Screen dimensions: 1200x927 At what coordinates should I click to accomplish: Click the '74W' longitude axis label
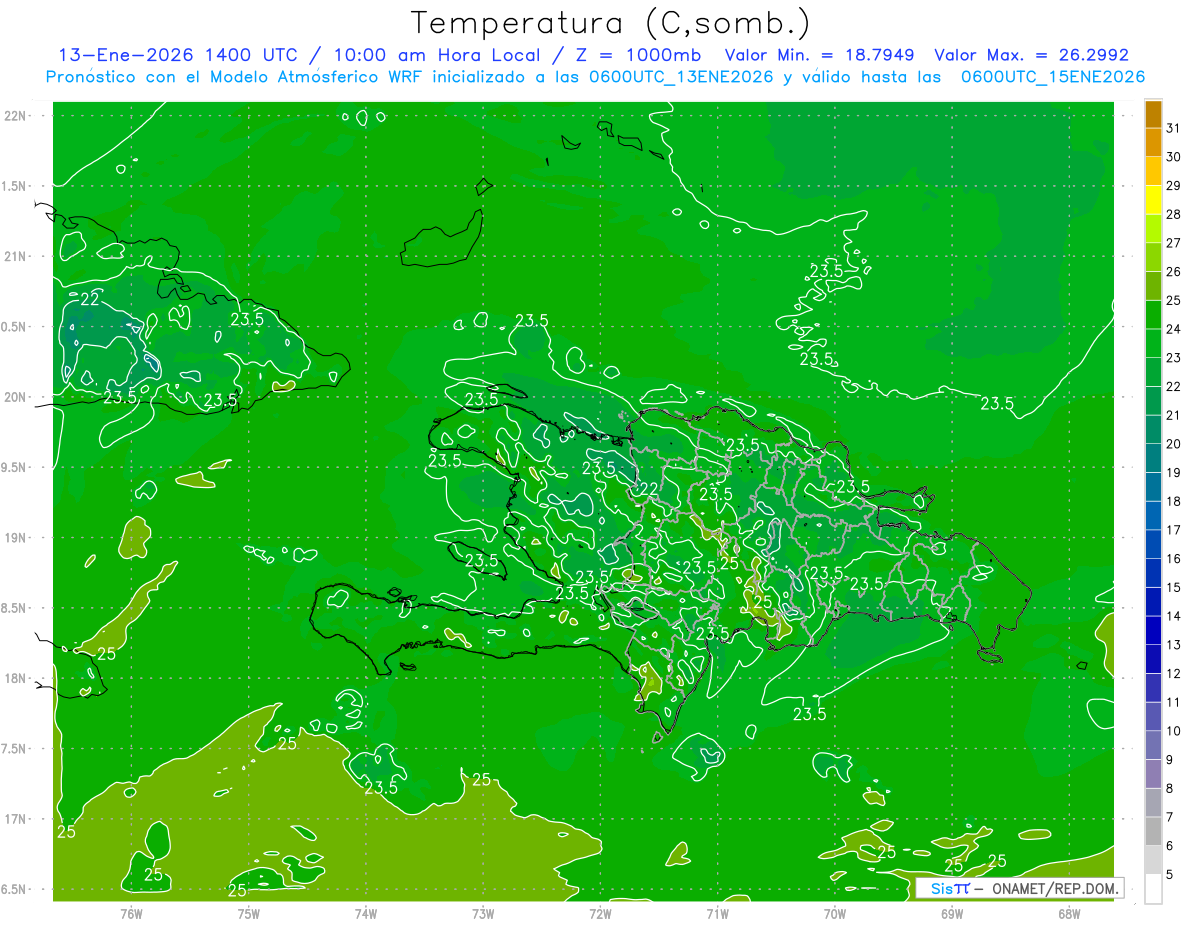click(x=366, y=914)
